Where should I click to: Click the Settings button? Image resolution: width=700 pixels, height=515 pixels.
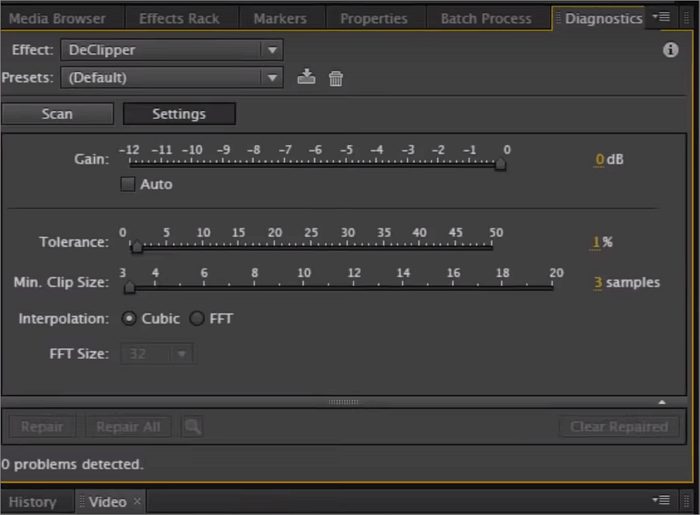coord(179,114)
